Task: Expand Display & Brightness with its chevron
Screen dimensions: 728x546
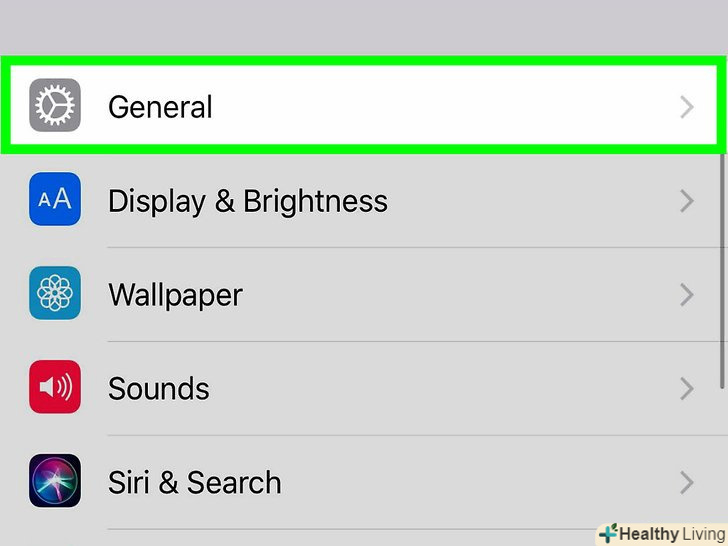Action: 686,200
